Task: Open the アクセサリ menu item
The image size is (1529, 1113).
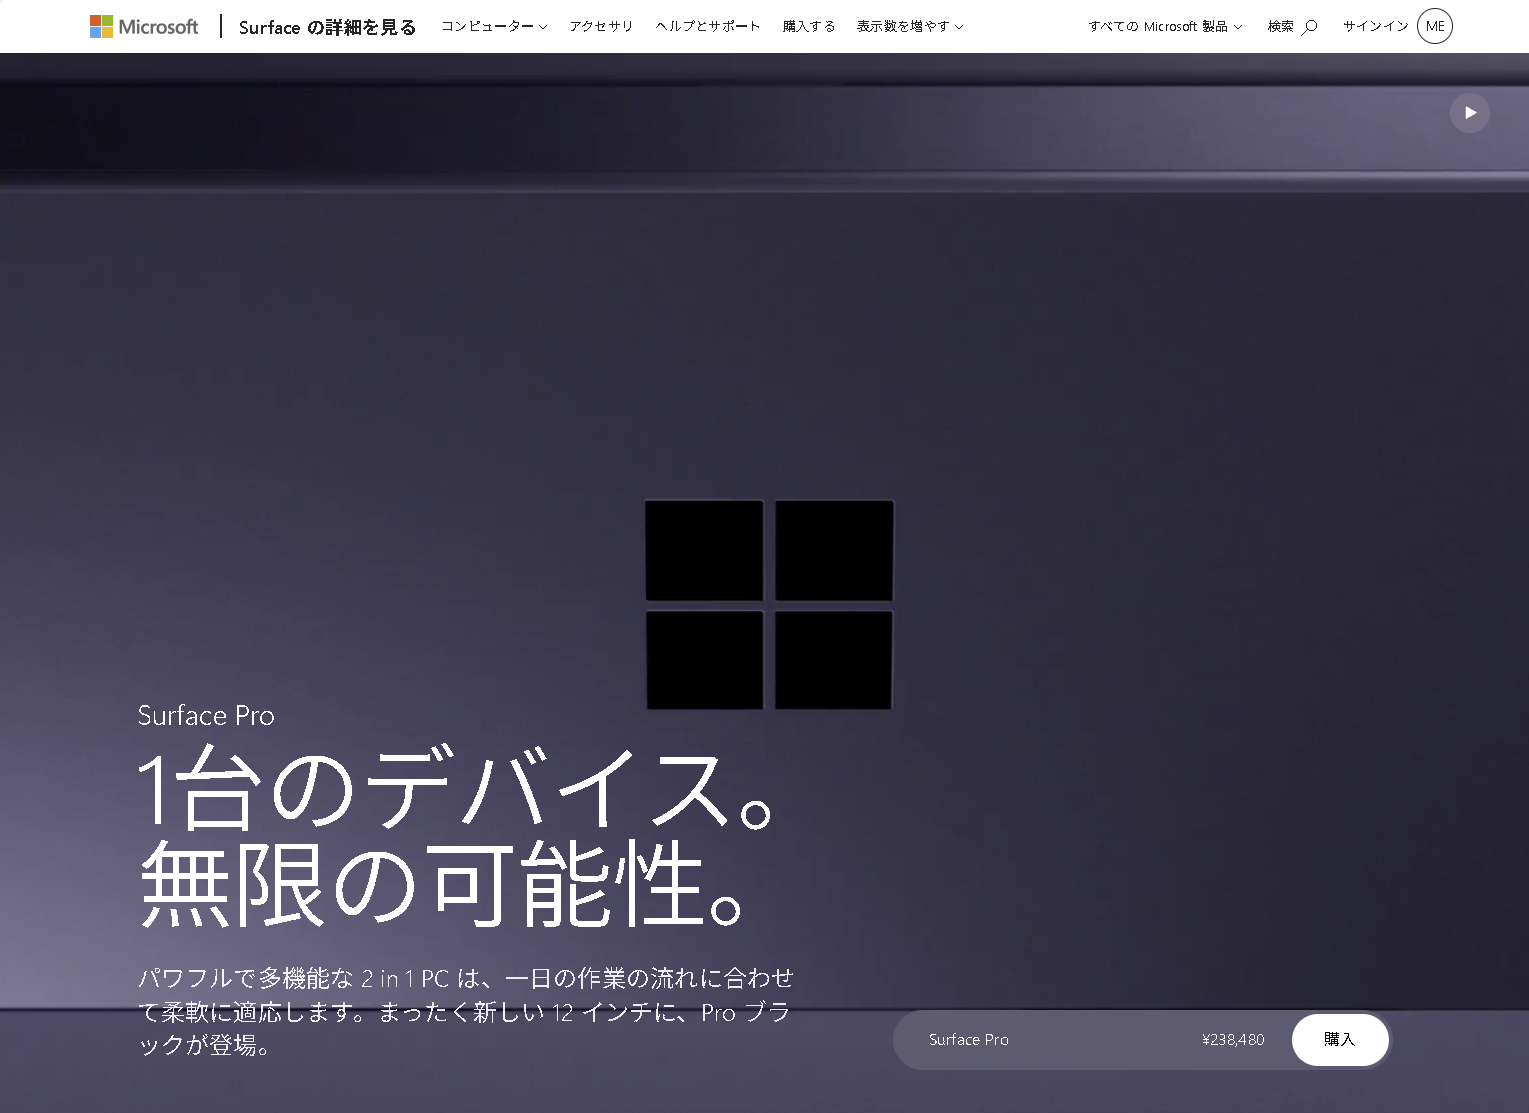Action: (x=601, y=26)
